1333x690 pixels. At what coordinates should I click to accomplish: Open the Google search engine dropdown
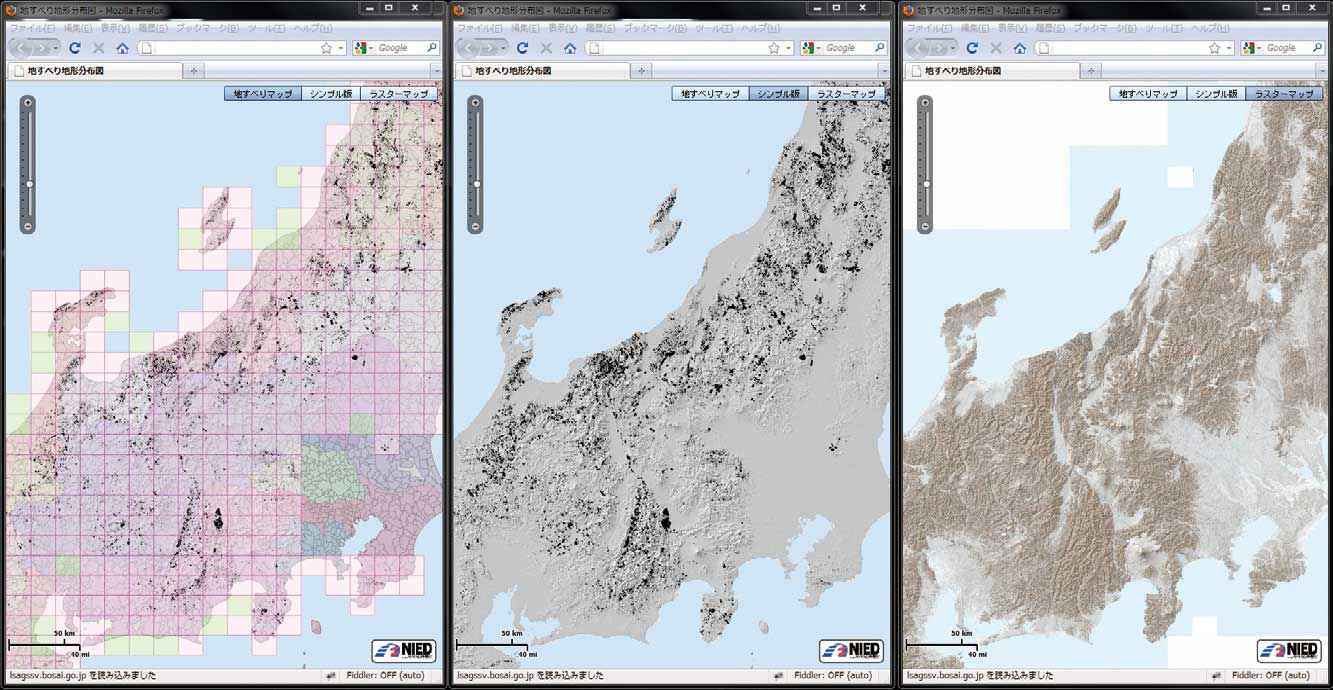click(370, 47)
